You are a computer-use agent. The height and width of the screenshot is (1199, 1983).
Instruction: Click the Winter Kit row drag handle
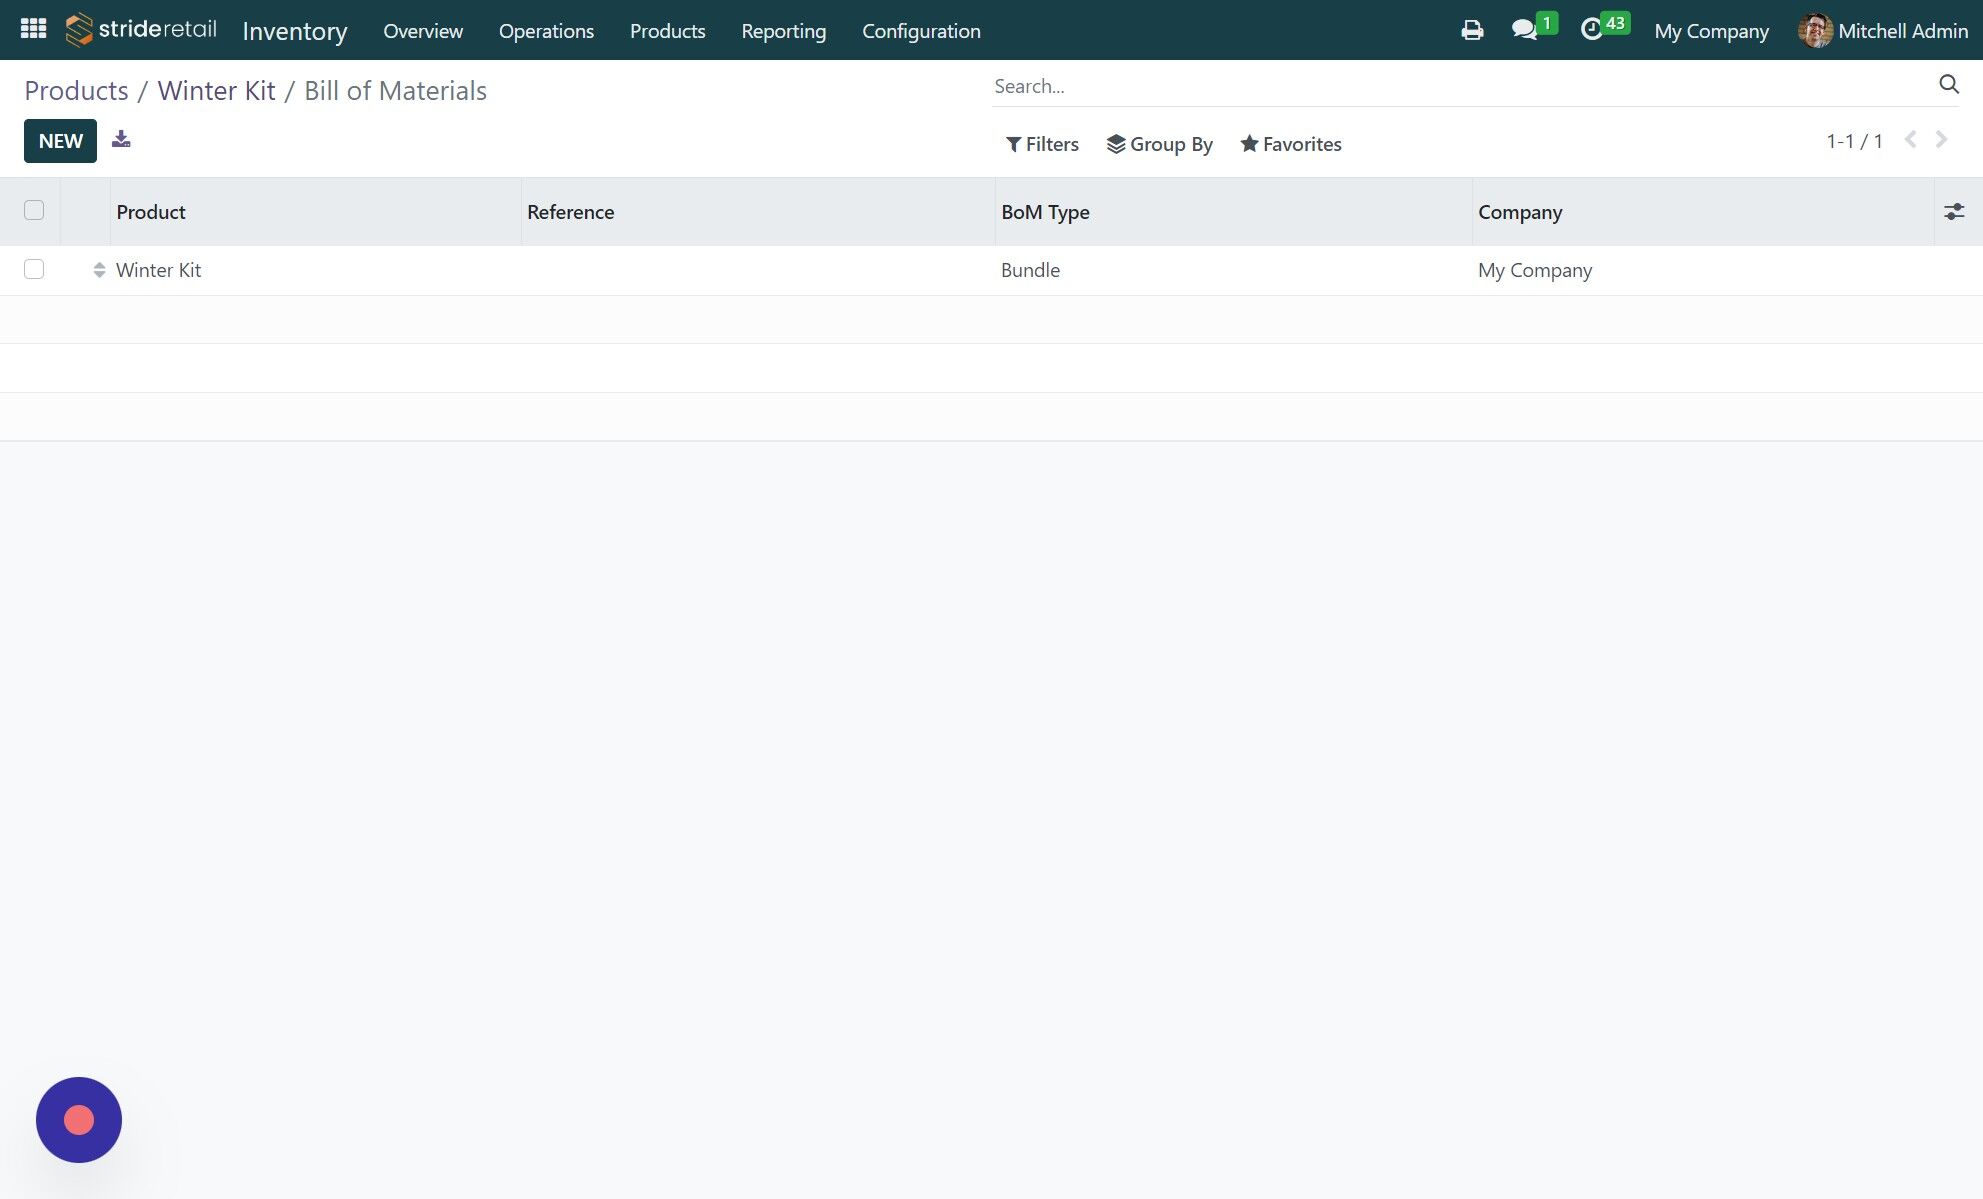99,270
